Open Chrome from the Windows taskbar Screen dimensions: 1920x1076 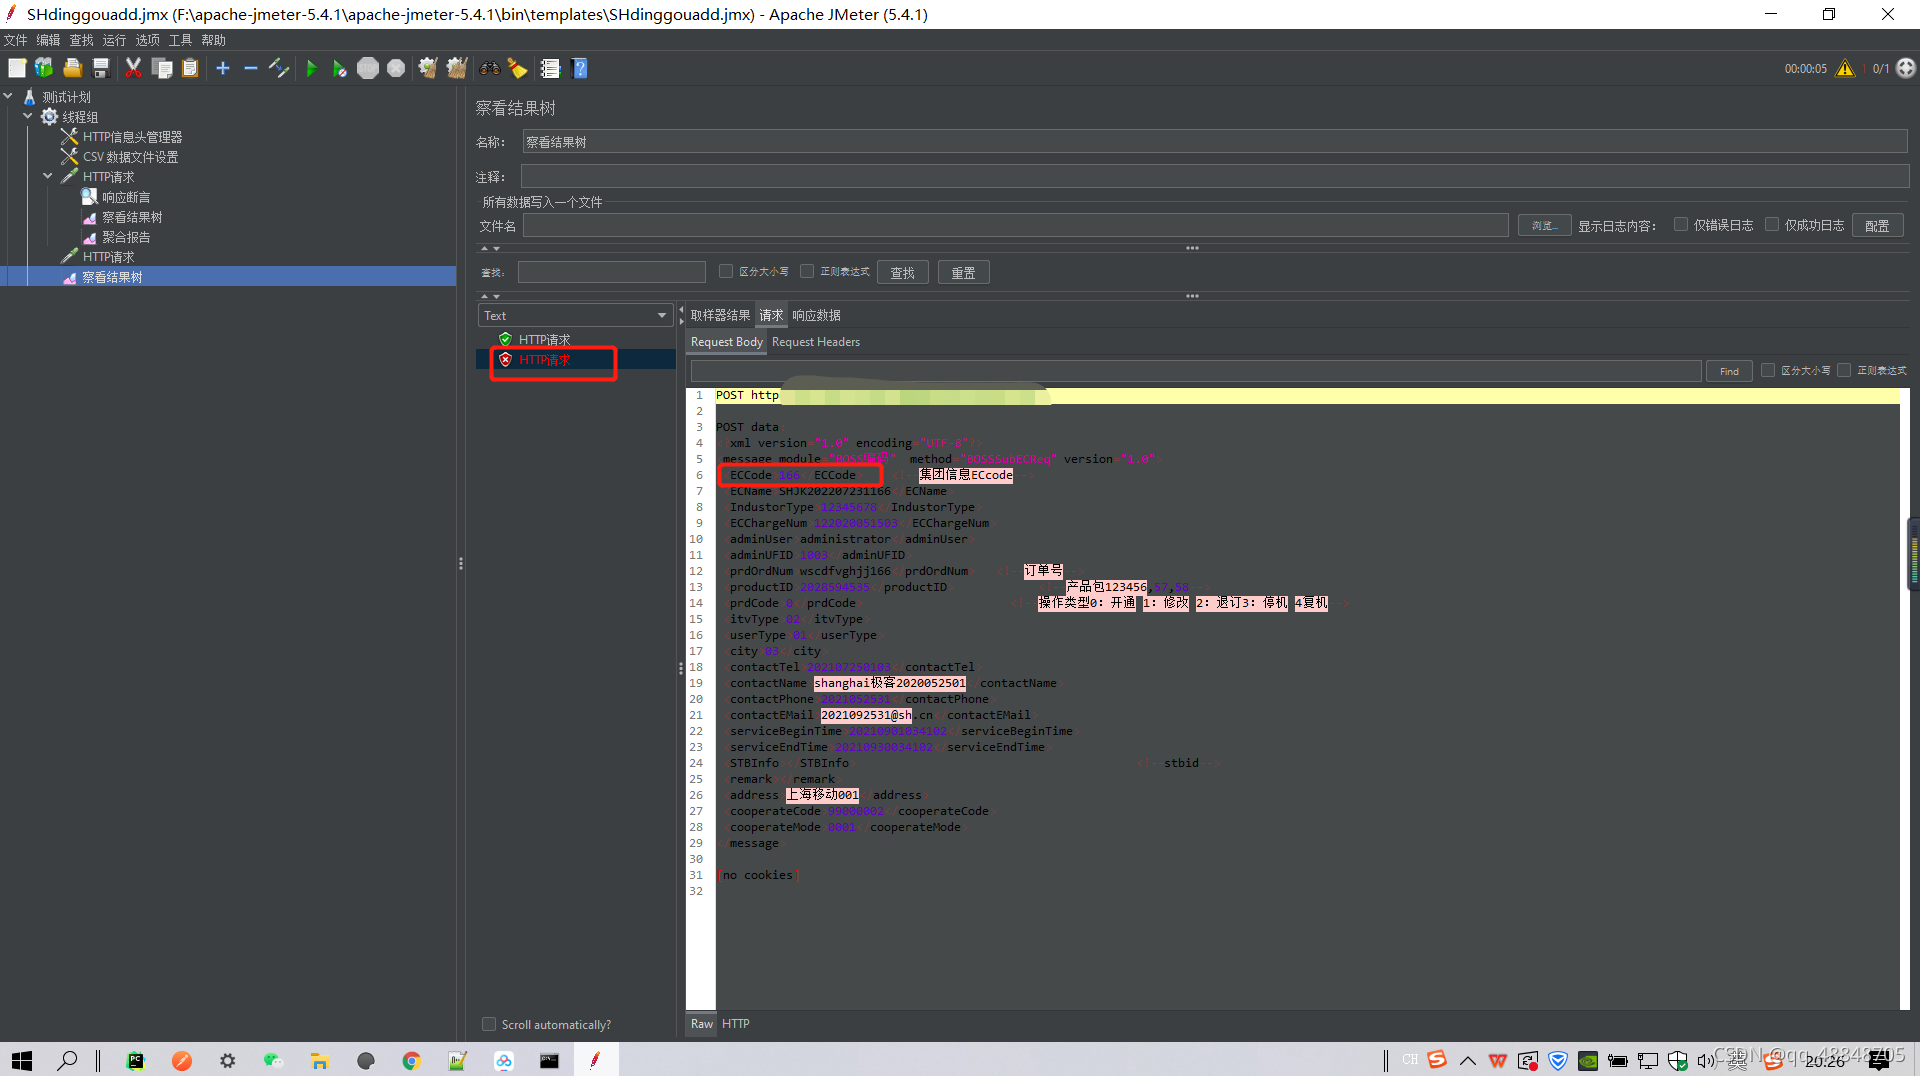pyautogui.click(x=411, y=1060)
